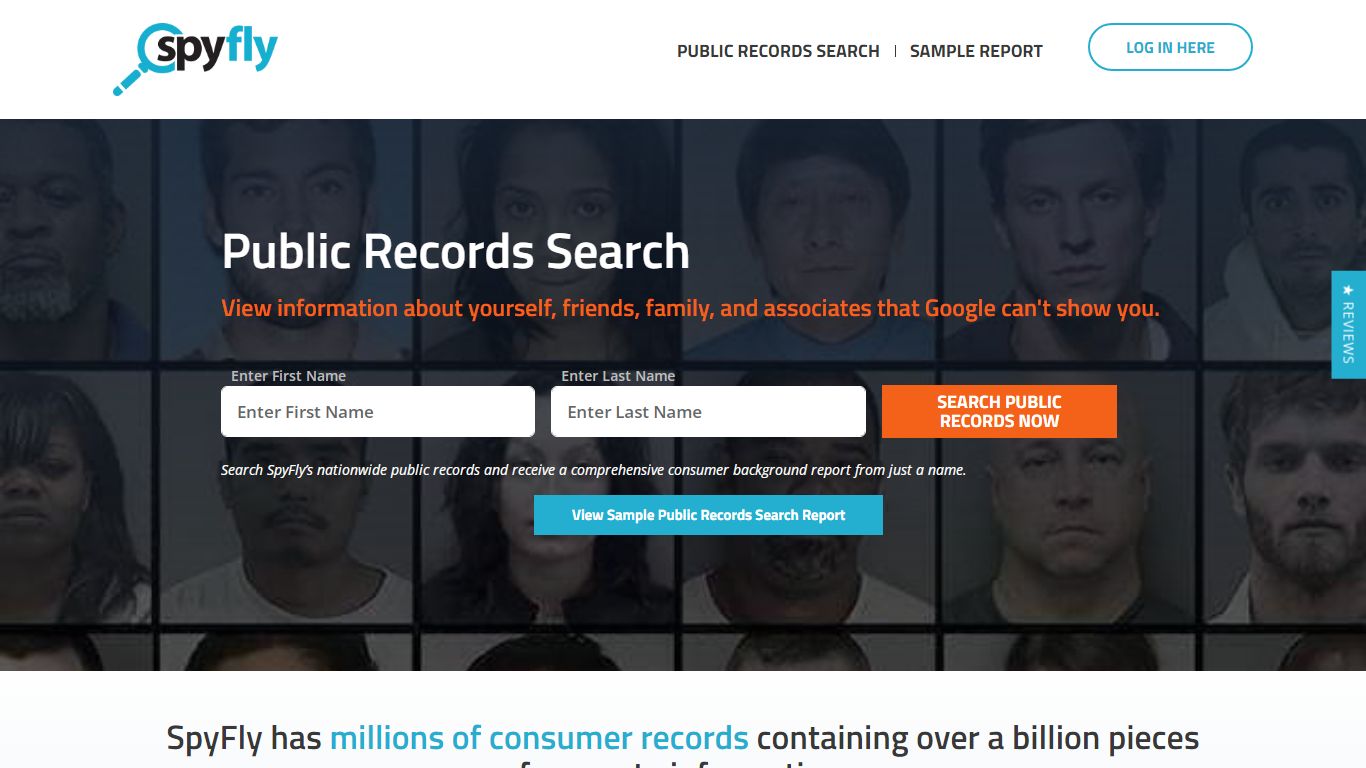Click the Enter First Name label
The width and height of the screenshot is (1366, 768).
coord(288,375)
